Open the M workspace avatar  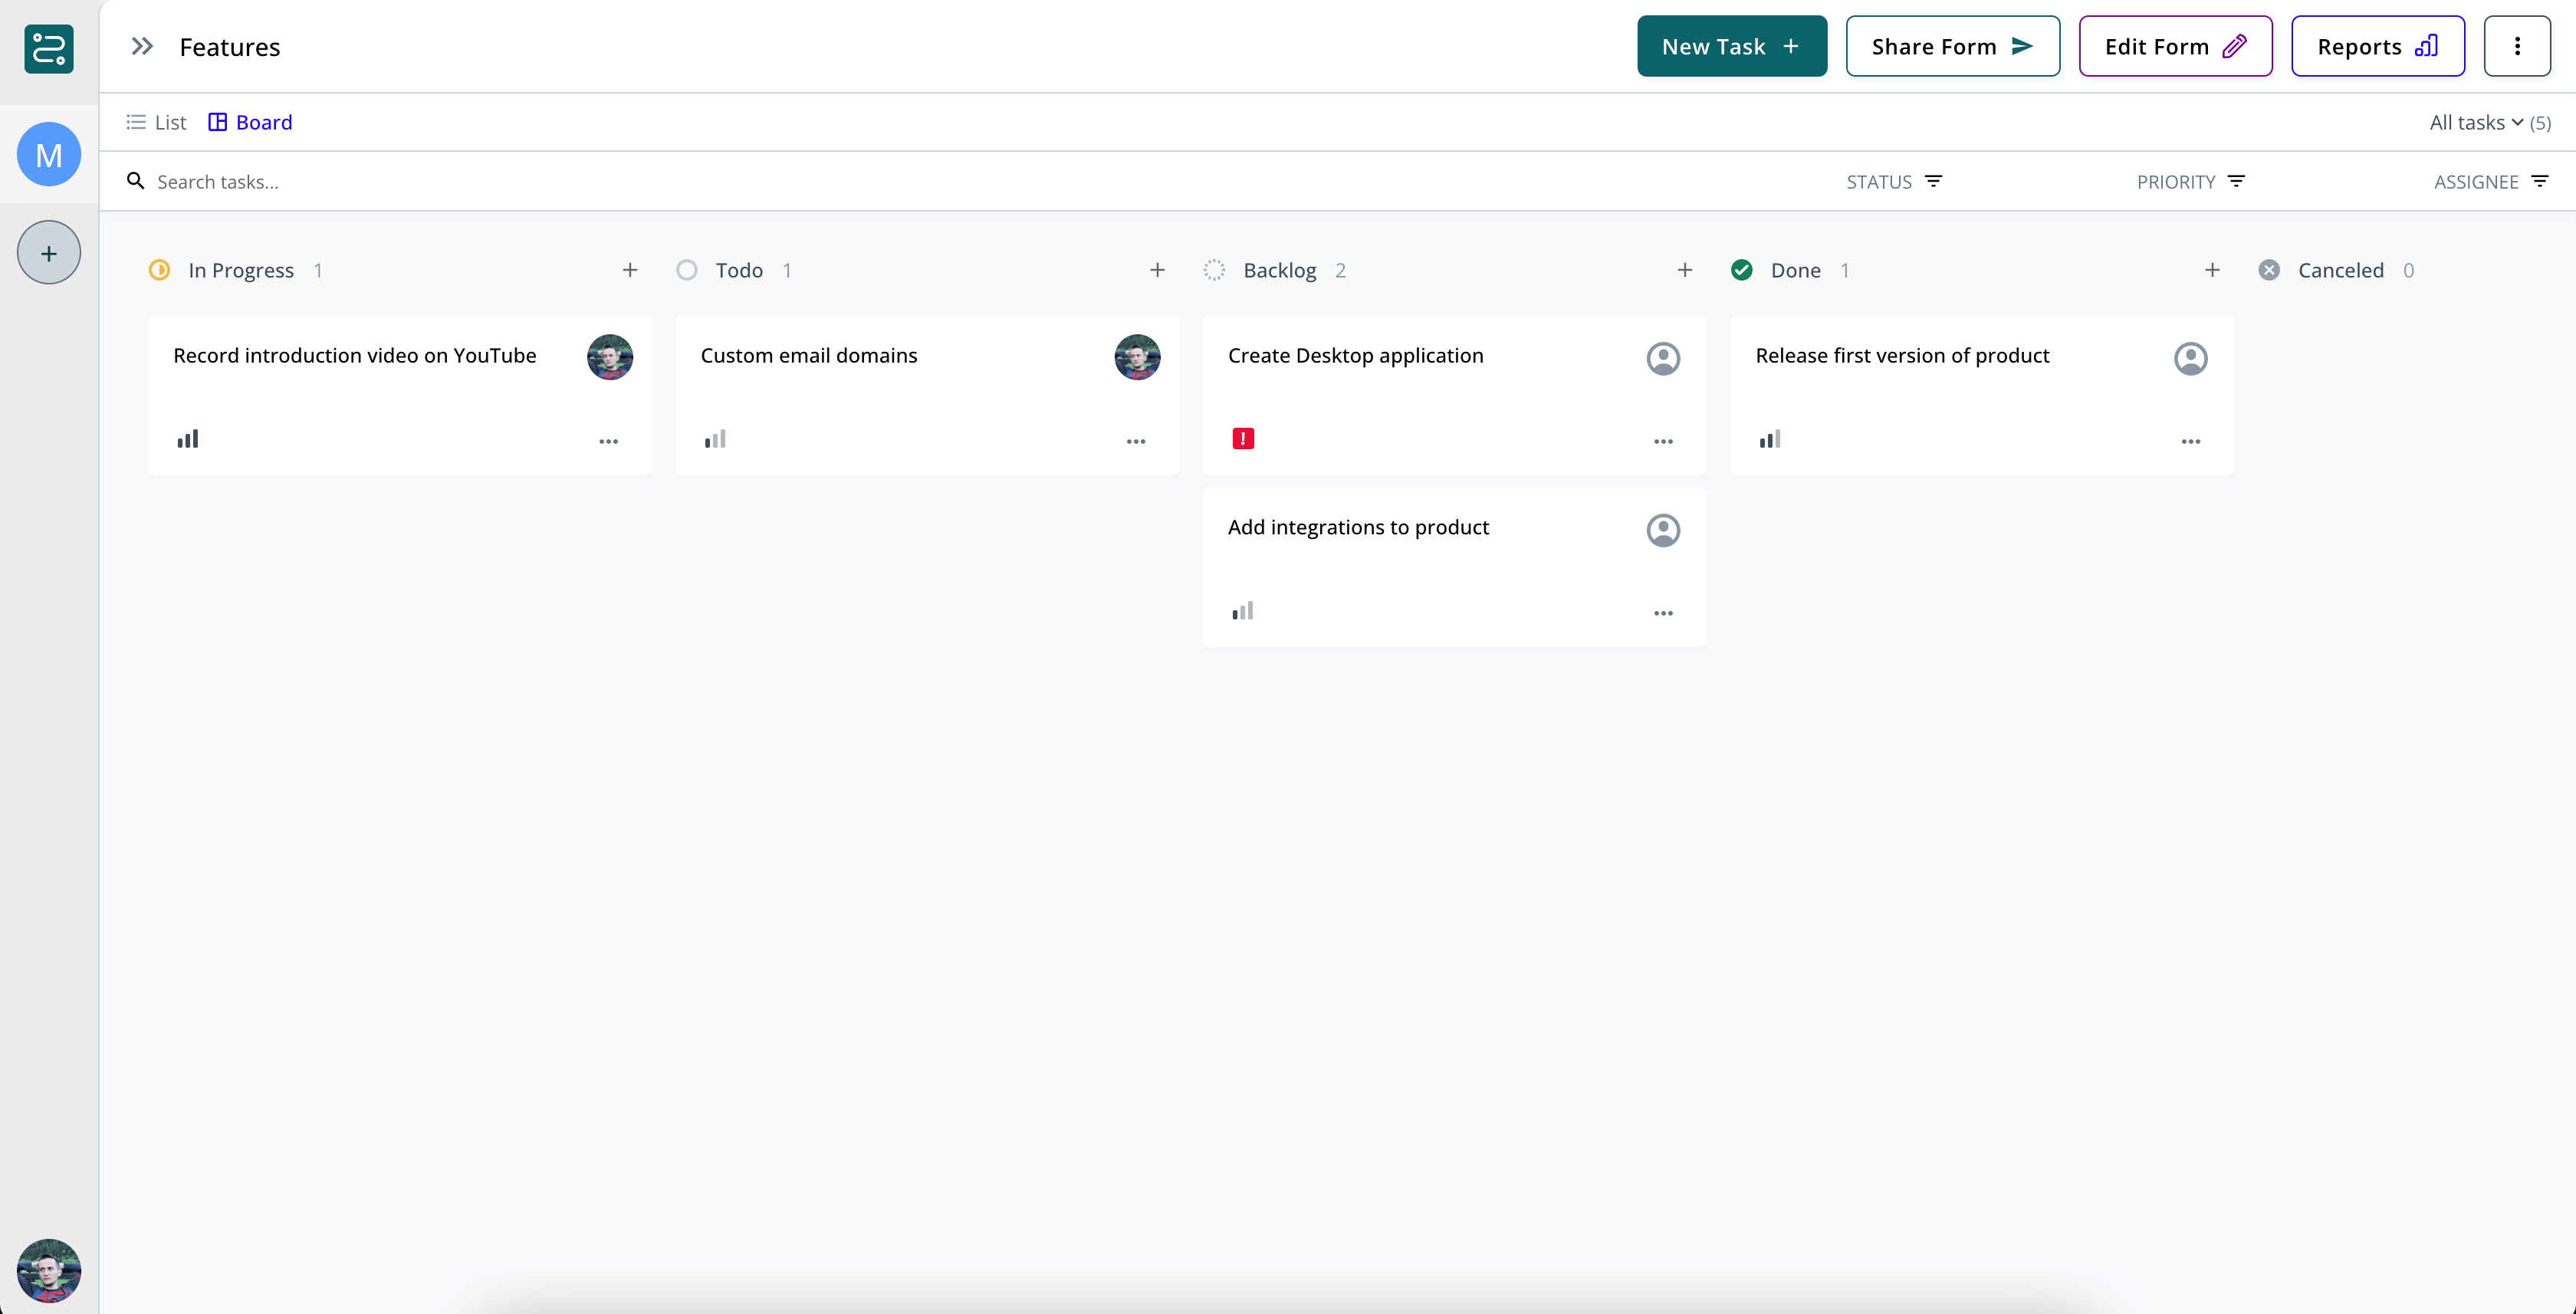(x=48, y=154)
